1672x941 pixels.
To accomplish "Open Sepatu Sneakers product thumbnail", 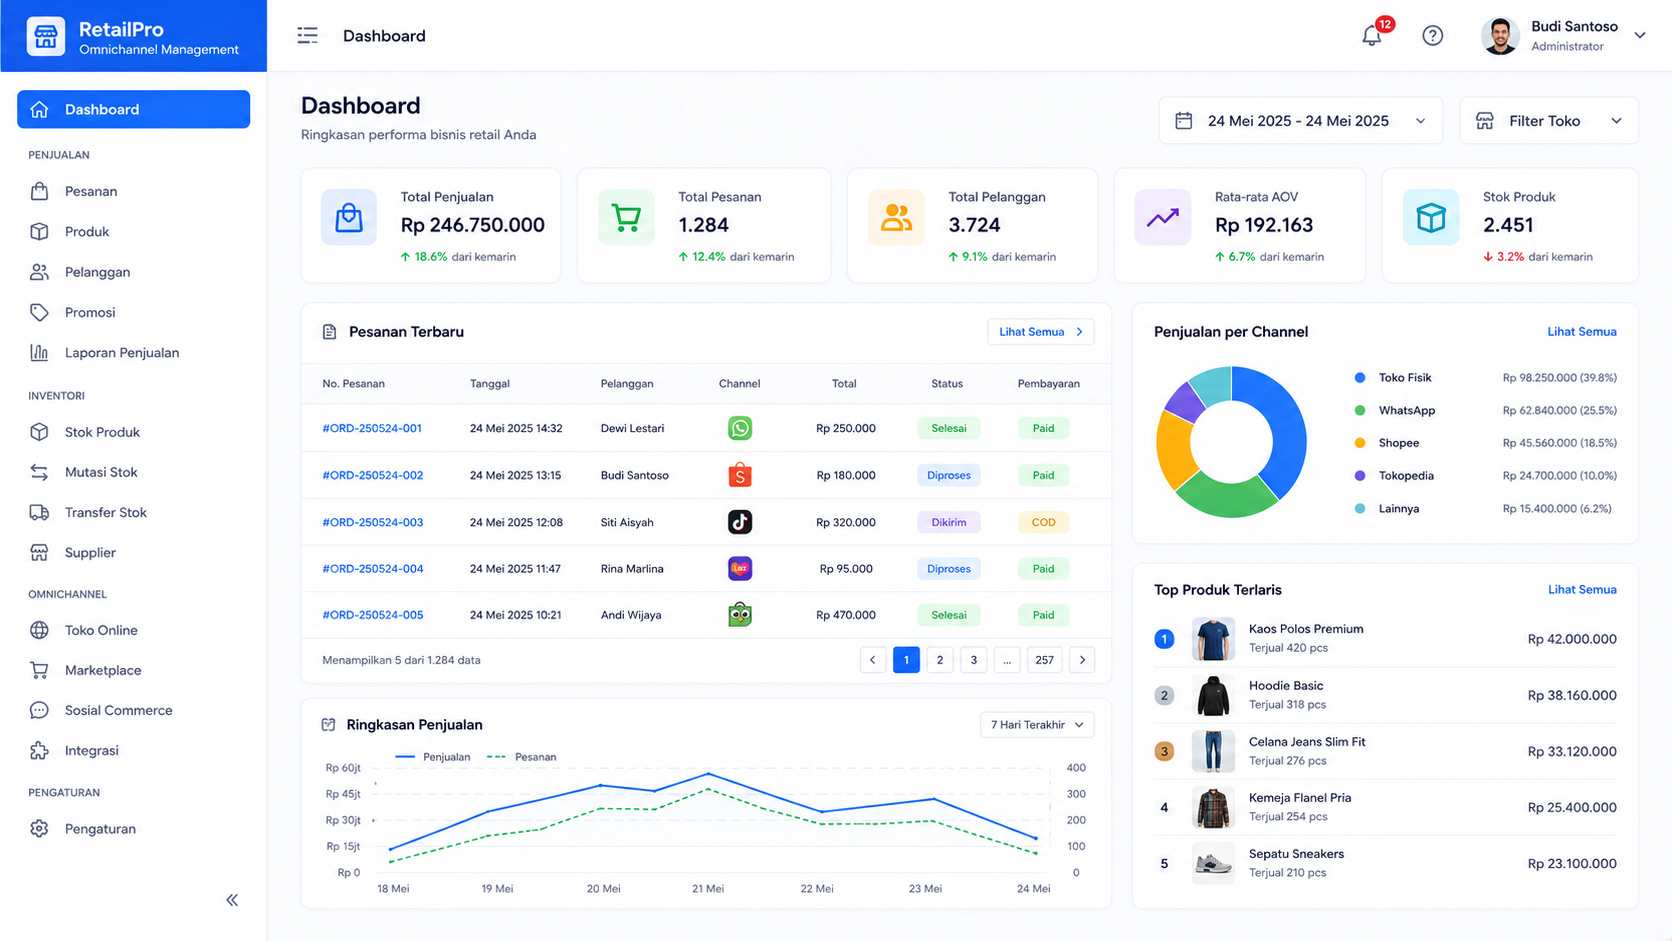I will [1213, 863].
